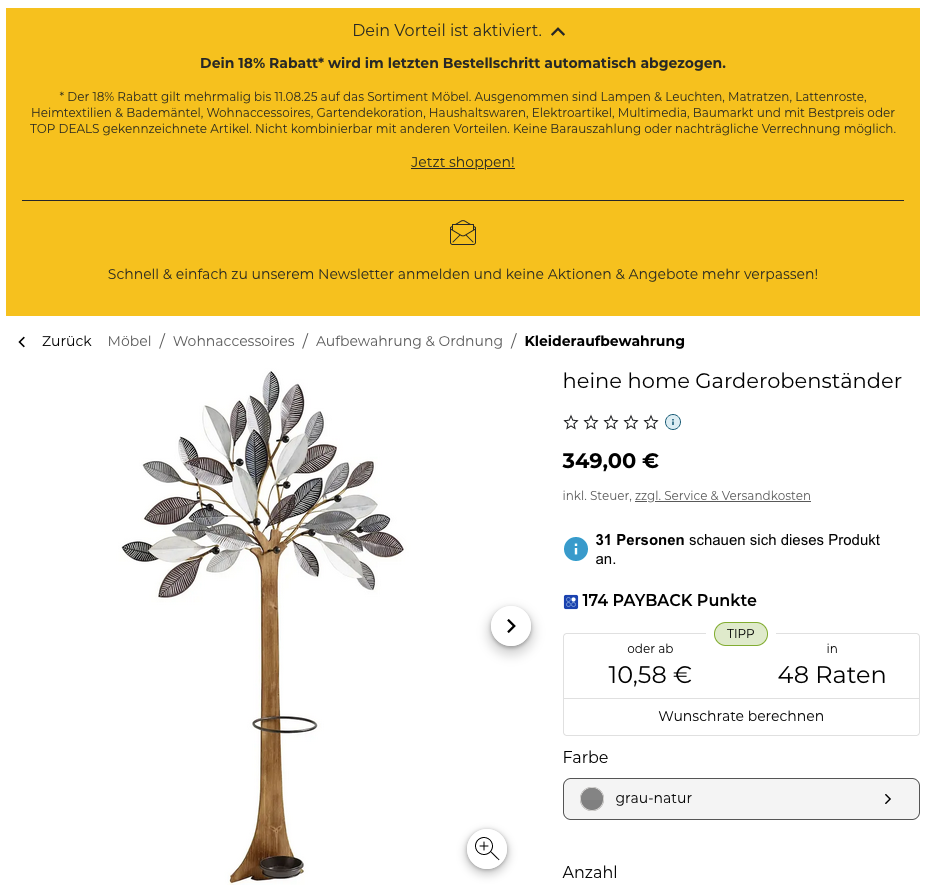Open the Farbe grau-natur dropdown
Viewport: 926px width, 888px height.
(741, 799)
